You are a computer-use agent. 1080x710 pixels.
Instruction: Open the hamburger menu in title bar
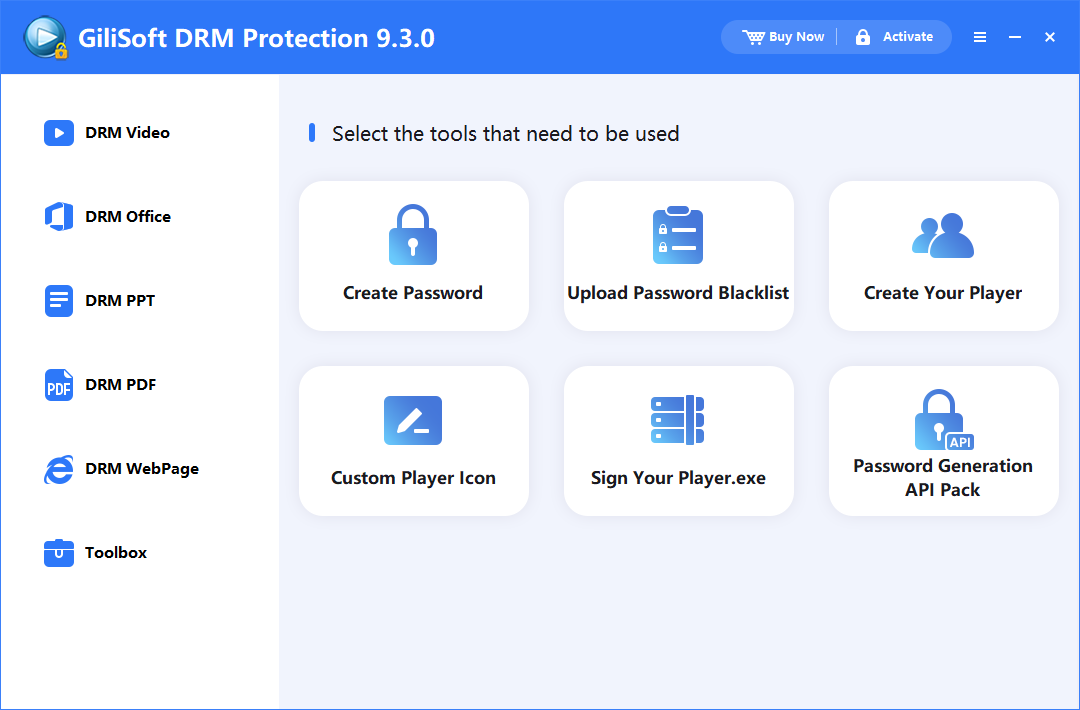pos(979,37)
